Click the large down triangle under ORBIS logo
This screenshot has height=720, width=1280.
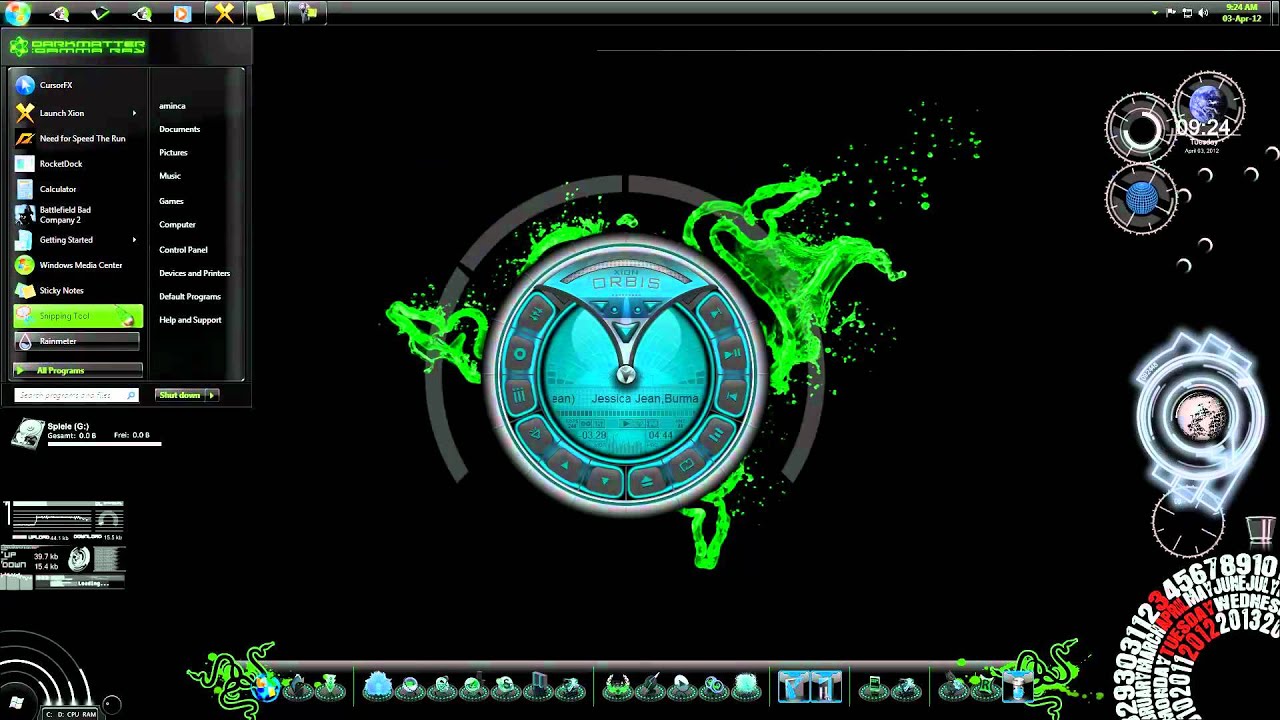click(x=625, y=331)
